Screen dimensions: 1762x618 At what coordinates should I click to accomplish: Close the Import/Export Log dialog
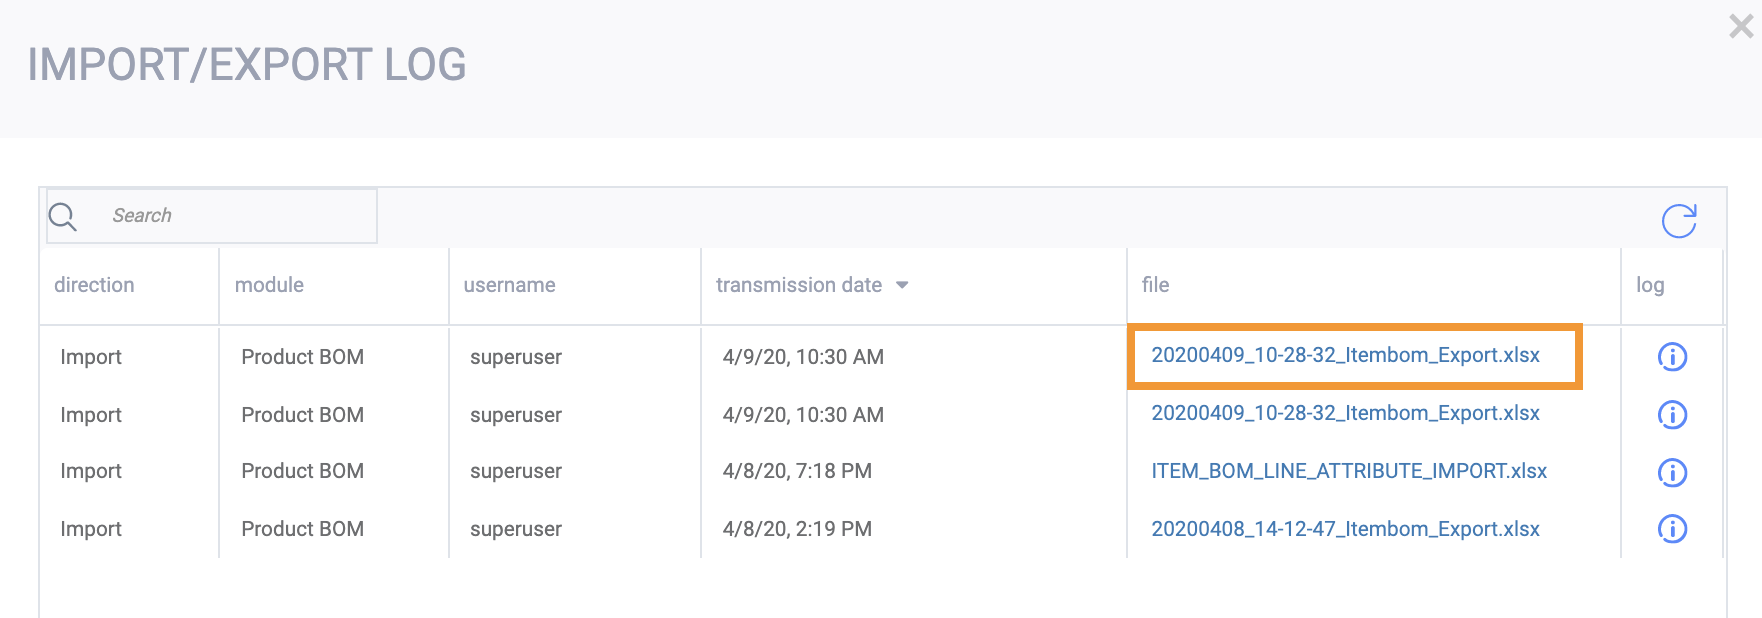pyautogui.click(x=1740, y=27)
